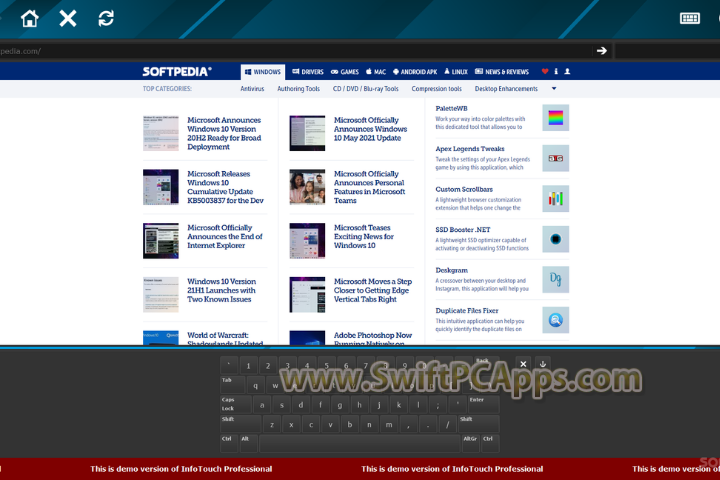Close the on-screen keyboard with X button
This screenshot has height=480, width=720.
pos(523,364)
